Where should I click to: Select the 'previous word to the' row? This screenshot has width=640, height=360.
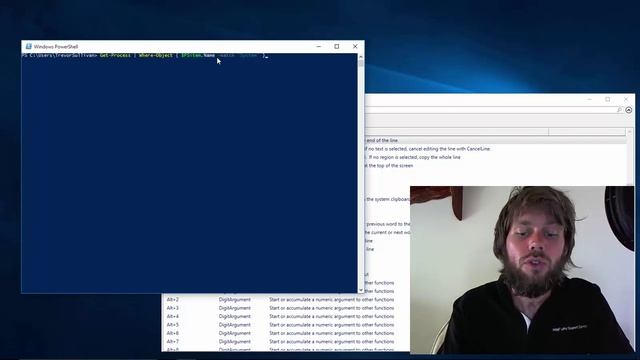click(x=387, y=224)
